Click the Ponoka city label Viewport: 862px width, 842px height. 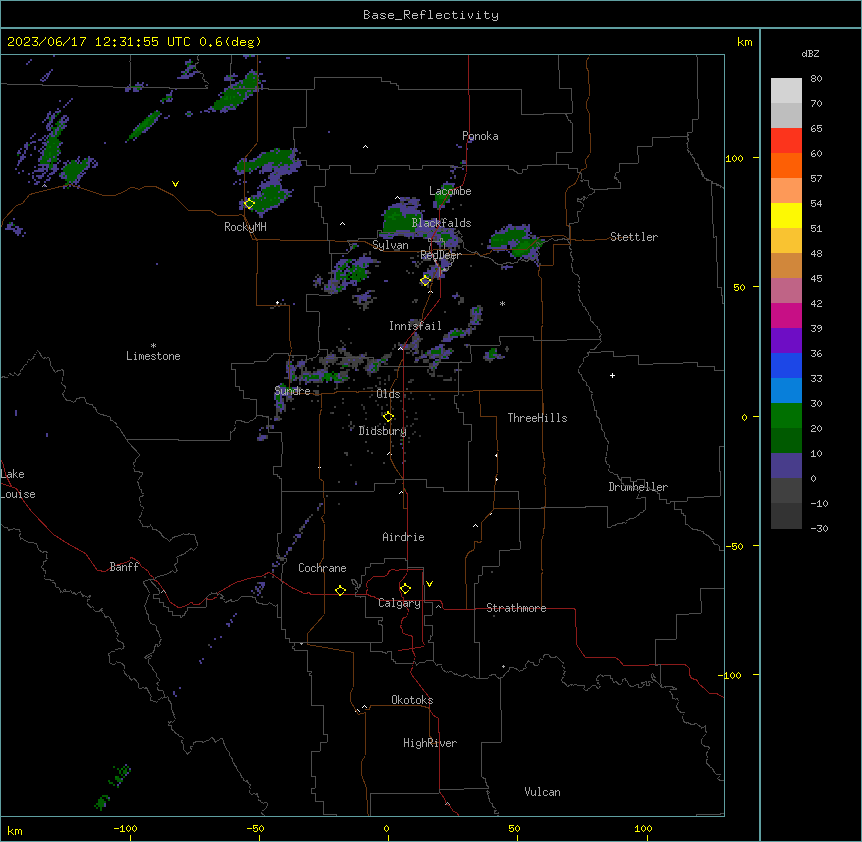pyautogui.click(x=480, y=136)
